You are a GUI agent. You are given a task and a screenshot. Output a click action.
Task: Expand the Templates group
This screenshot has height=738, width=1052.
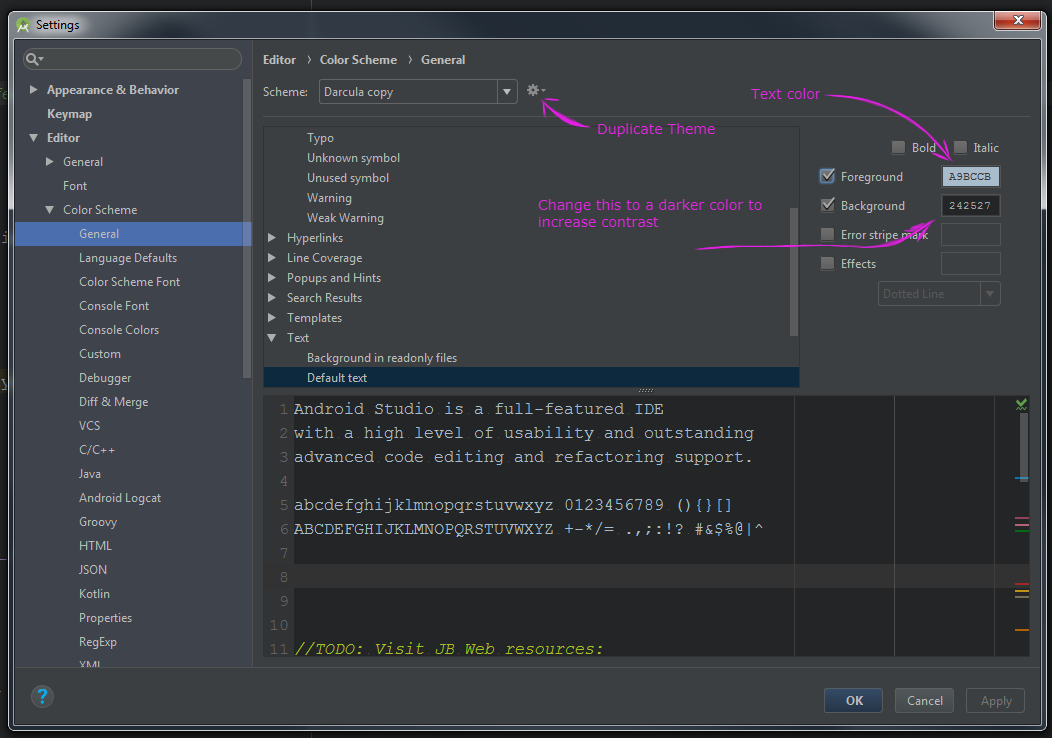[x=272, y=317]
